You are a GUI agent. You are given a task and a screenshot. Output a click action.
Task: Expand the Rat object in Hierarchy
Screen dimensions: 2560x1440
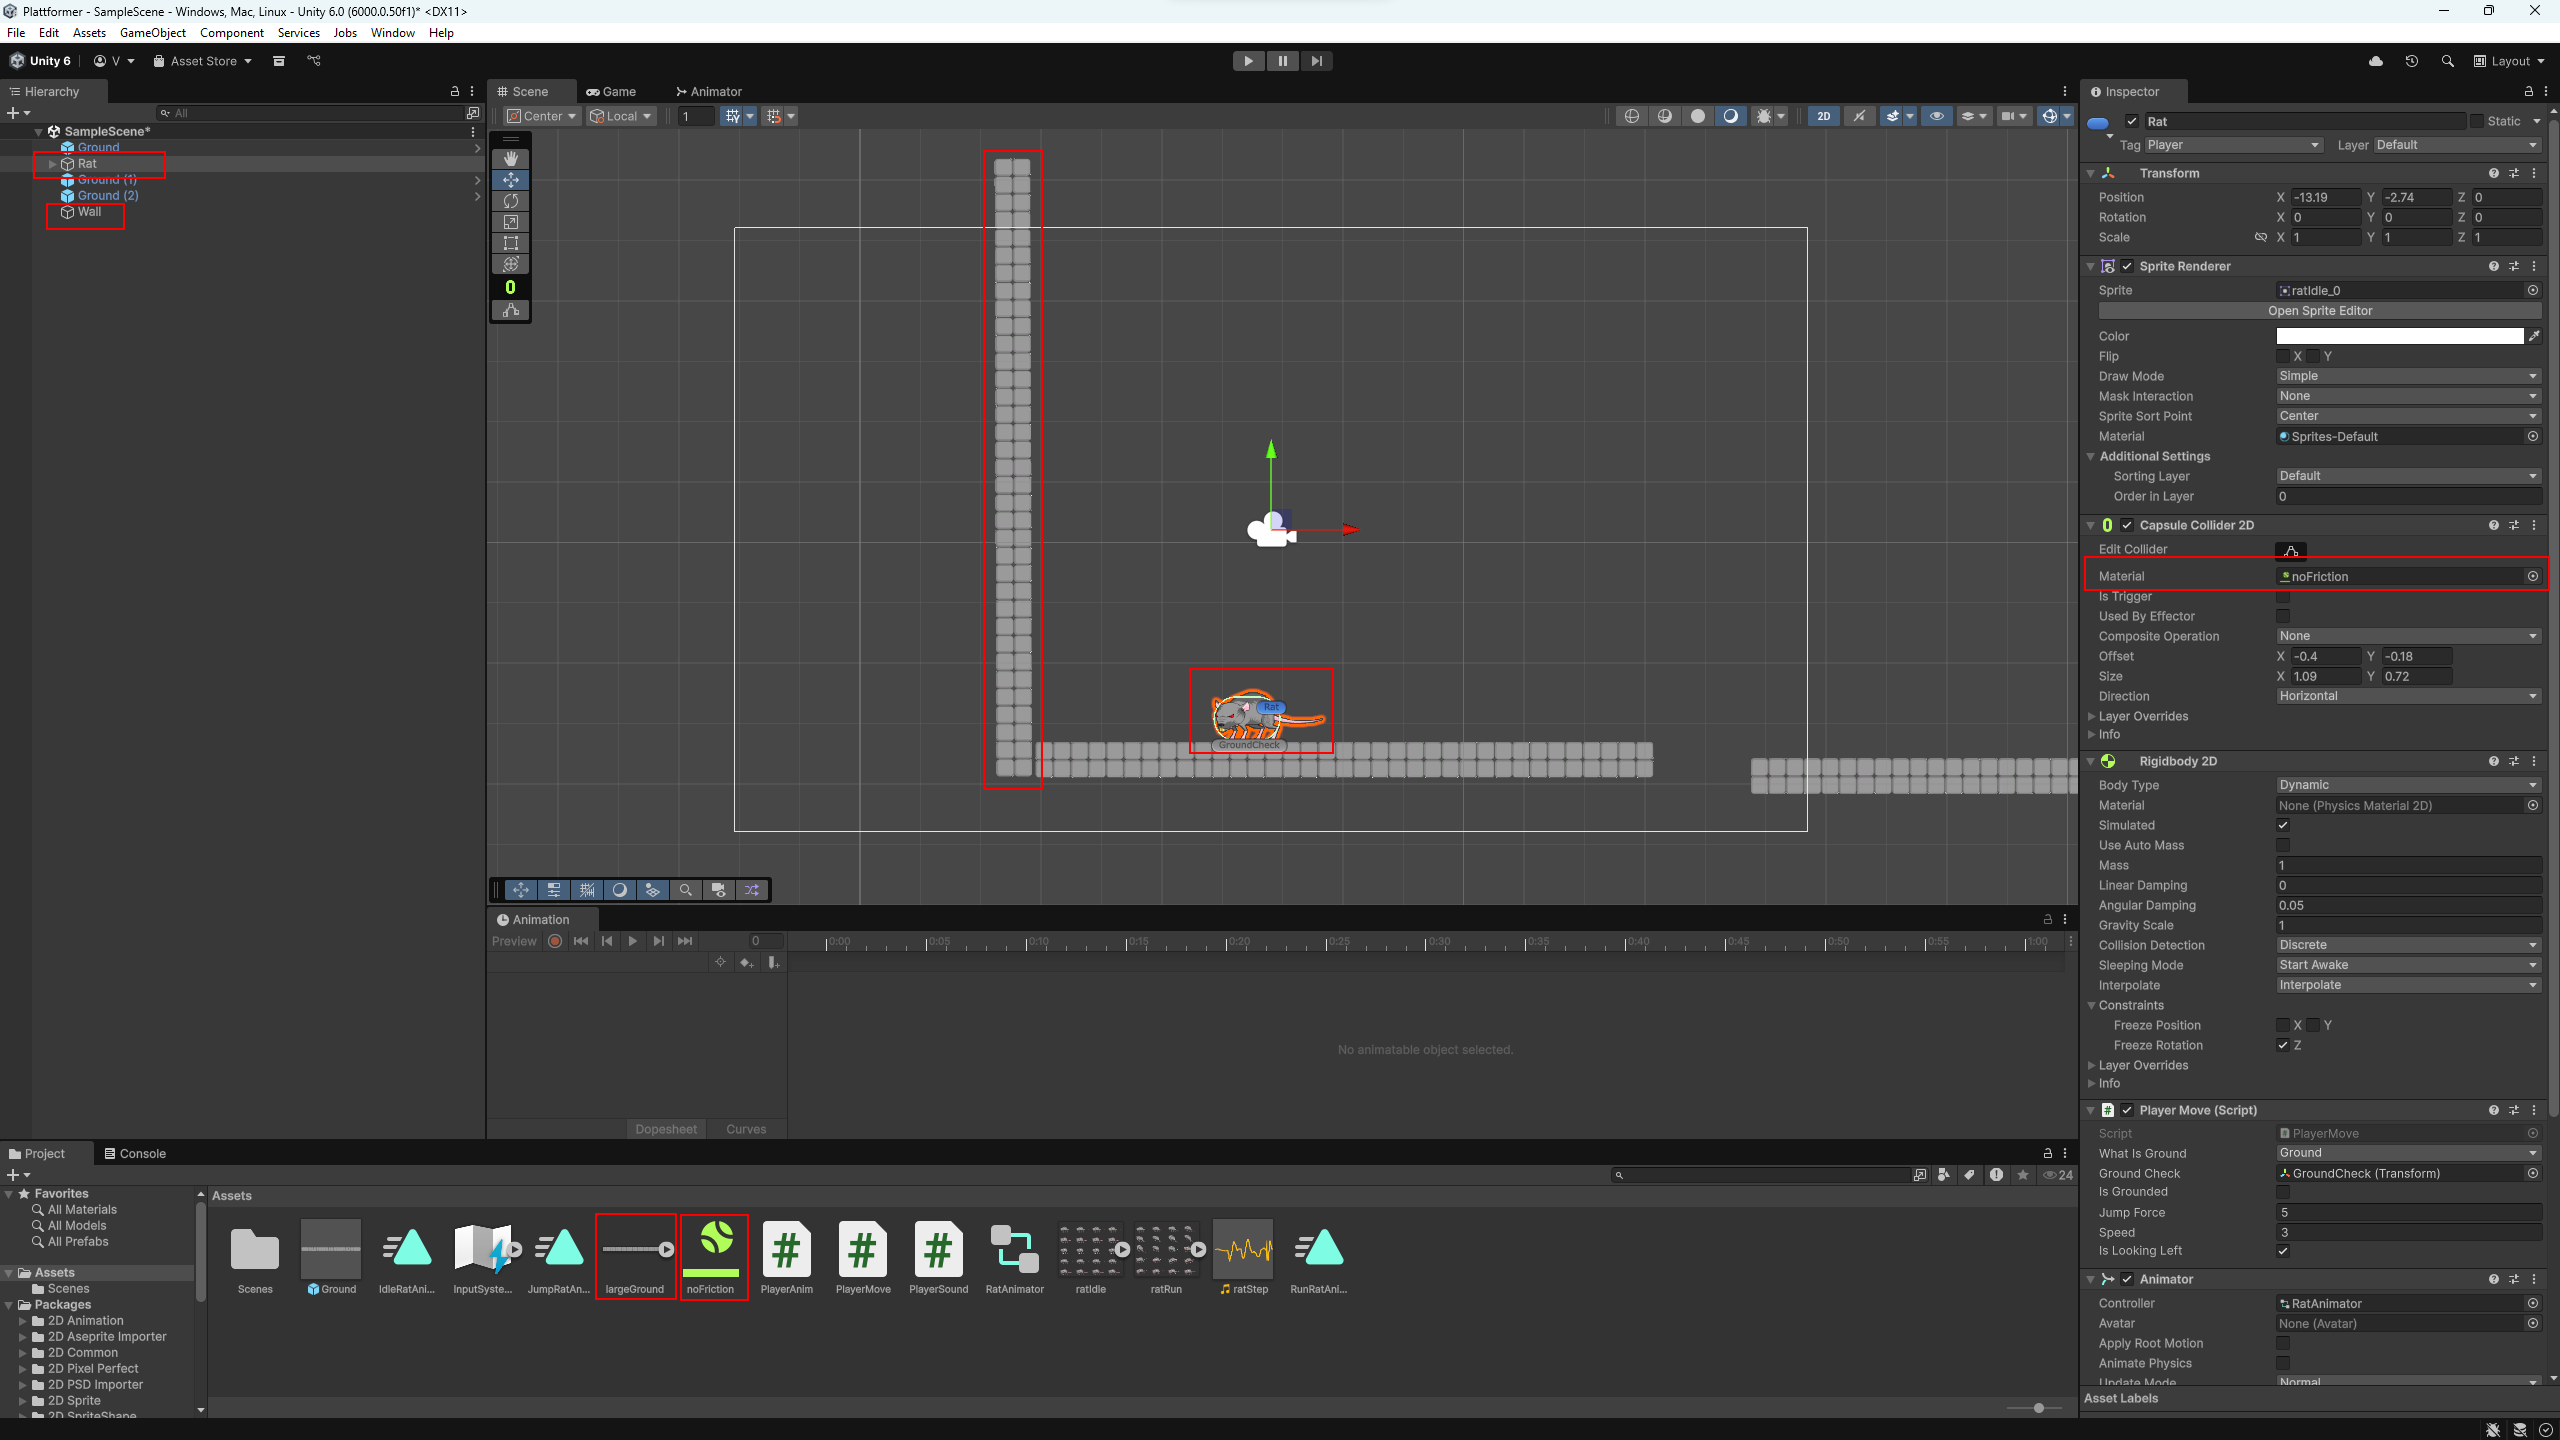tap(52, 164)
